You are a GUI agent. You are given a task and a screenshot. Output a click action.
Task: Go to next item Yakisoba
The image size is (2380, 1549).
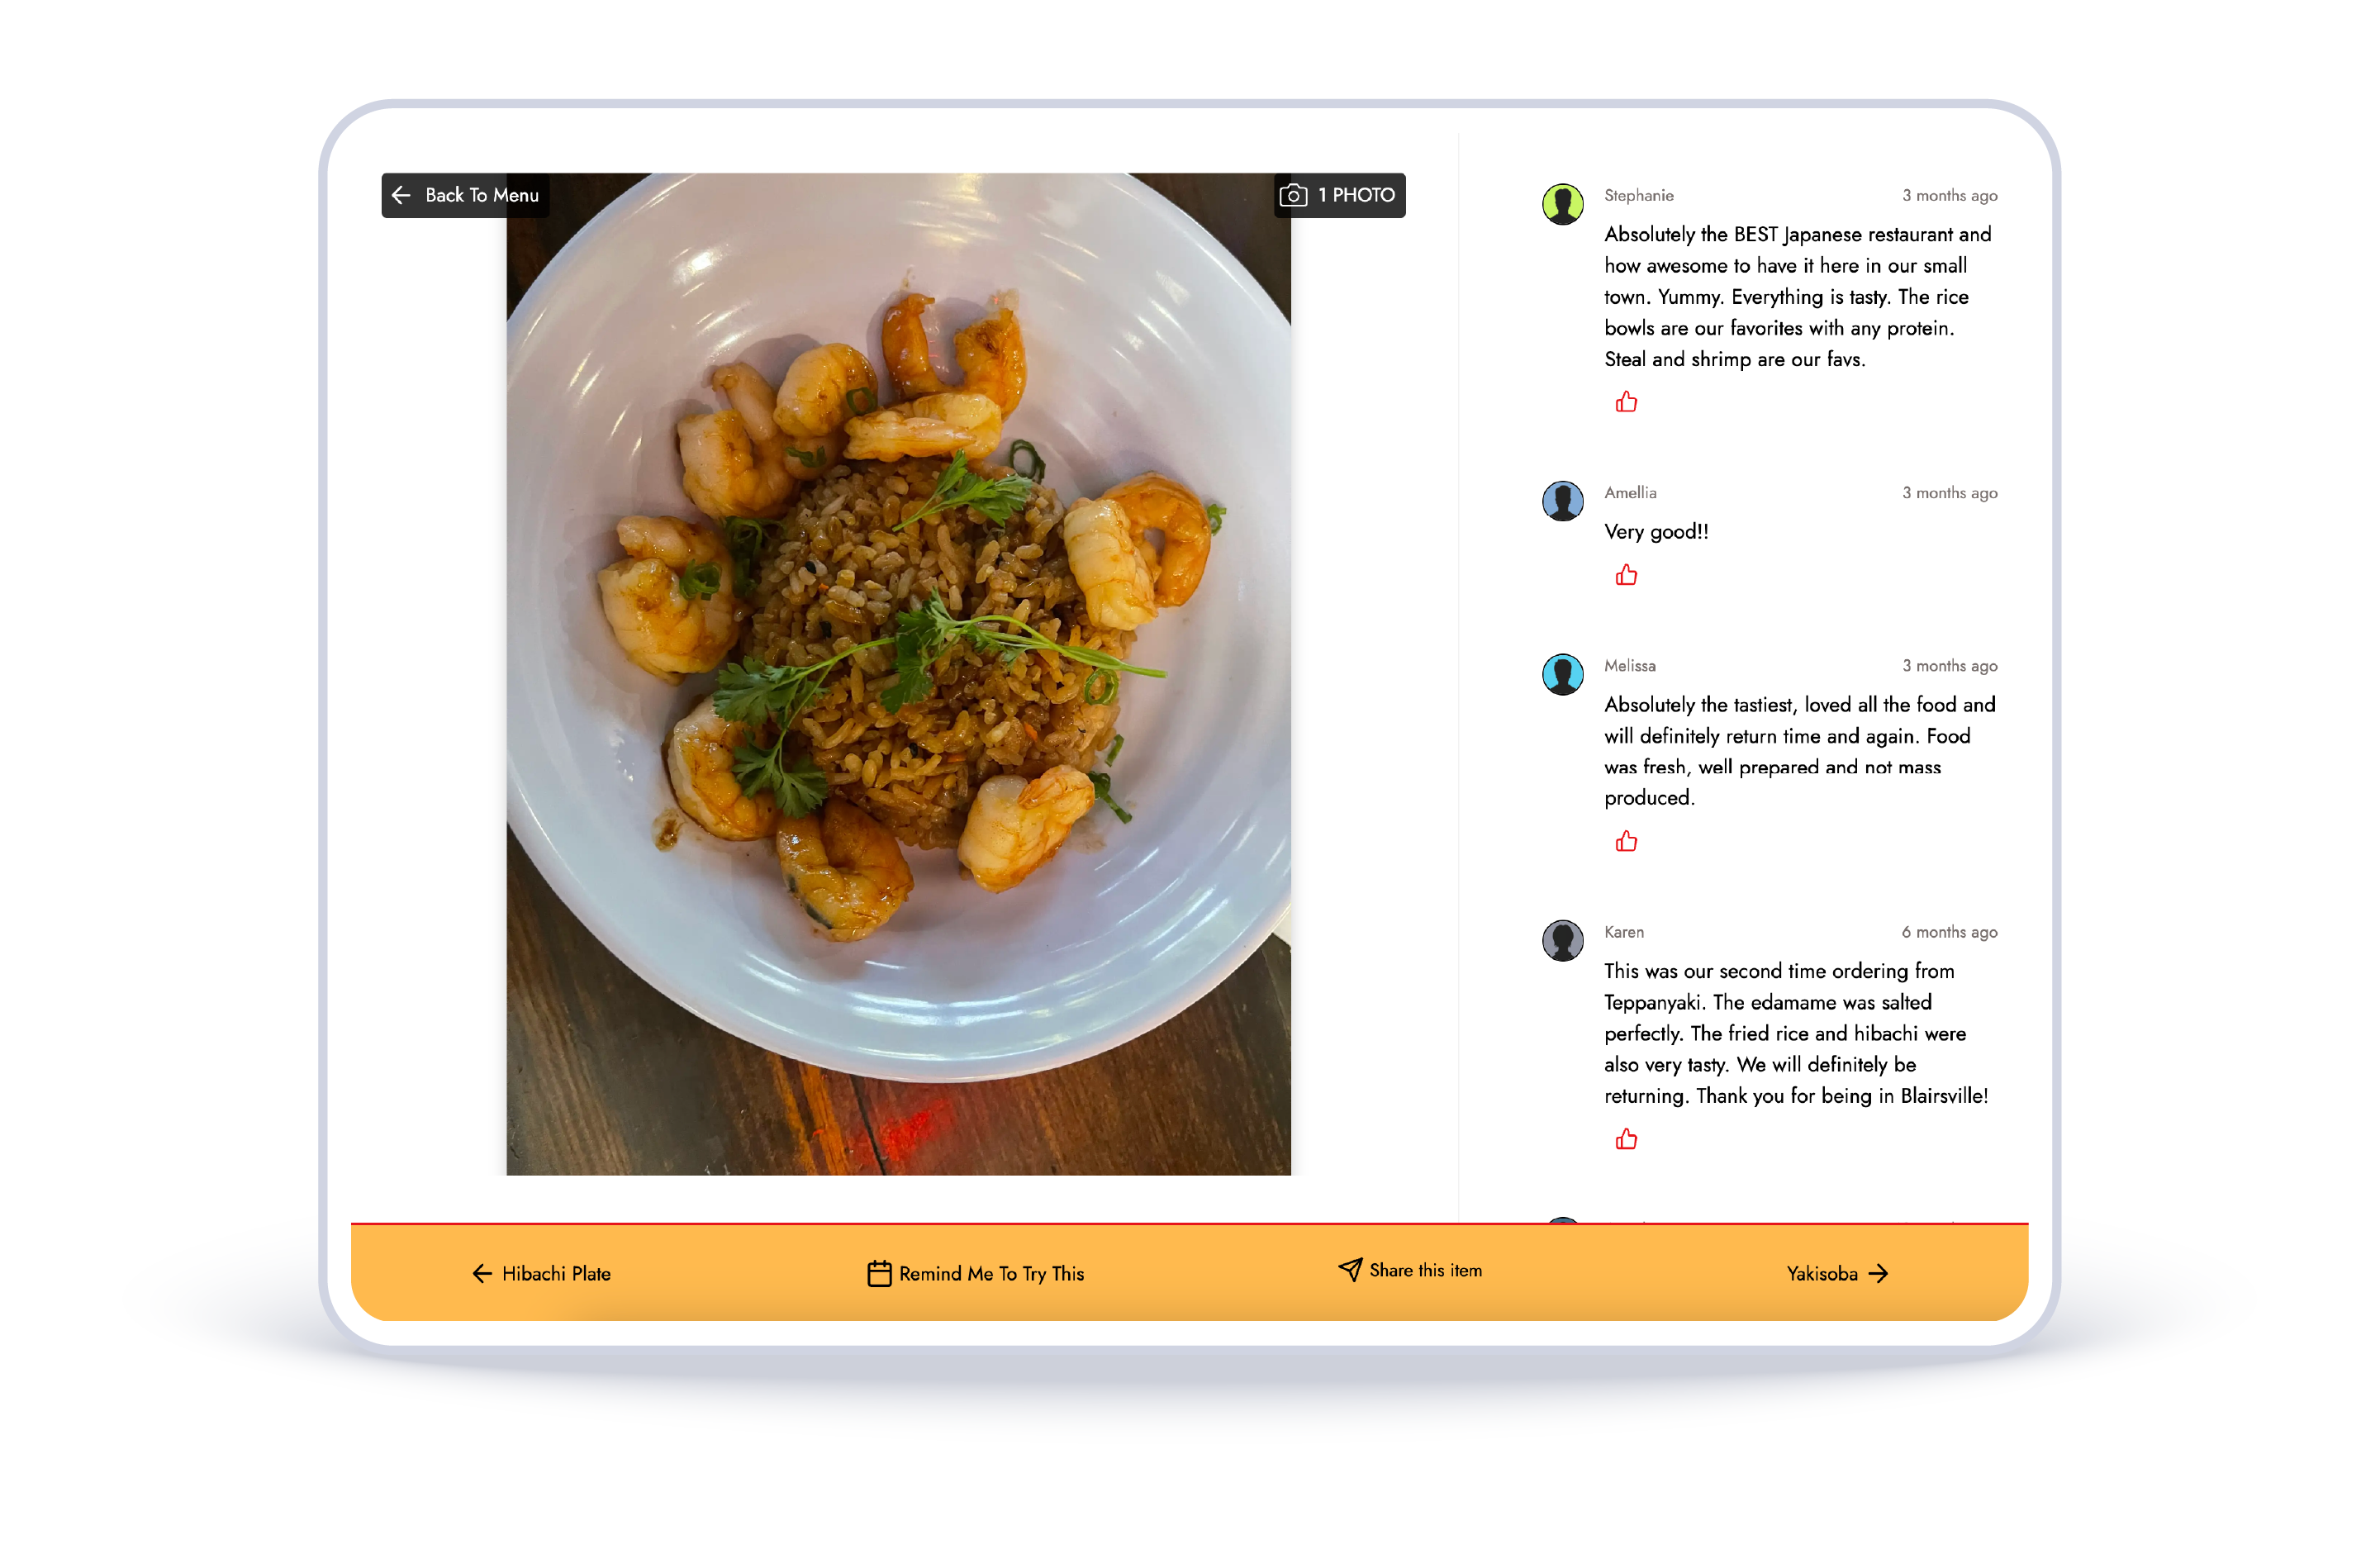(1838, 1273)
